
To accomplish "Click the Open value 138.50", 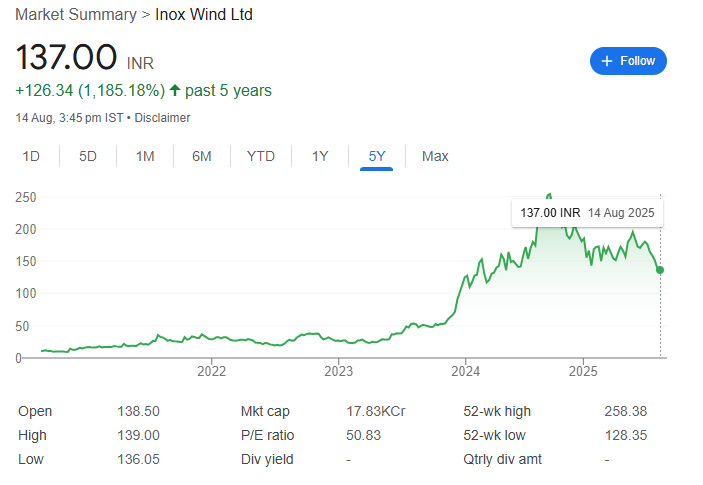I will 139,411.
